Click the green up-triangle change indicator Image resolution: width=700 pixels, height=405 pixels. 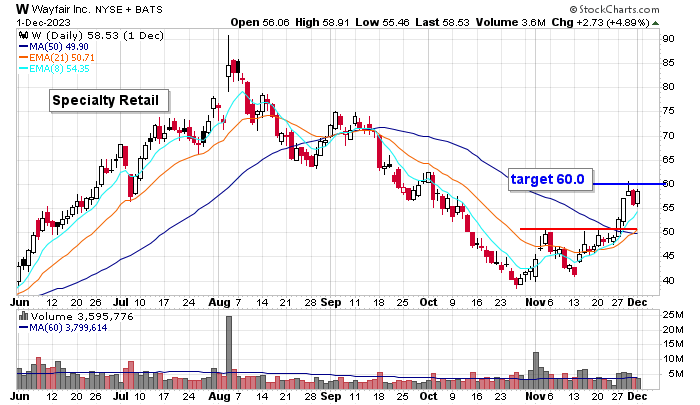click(x=655, y=23)
